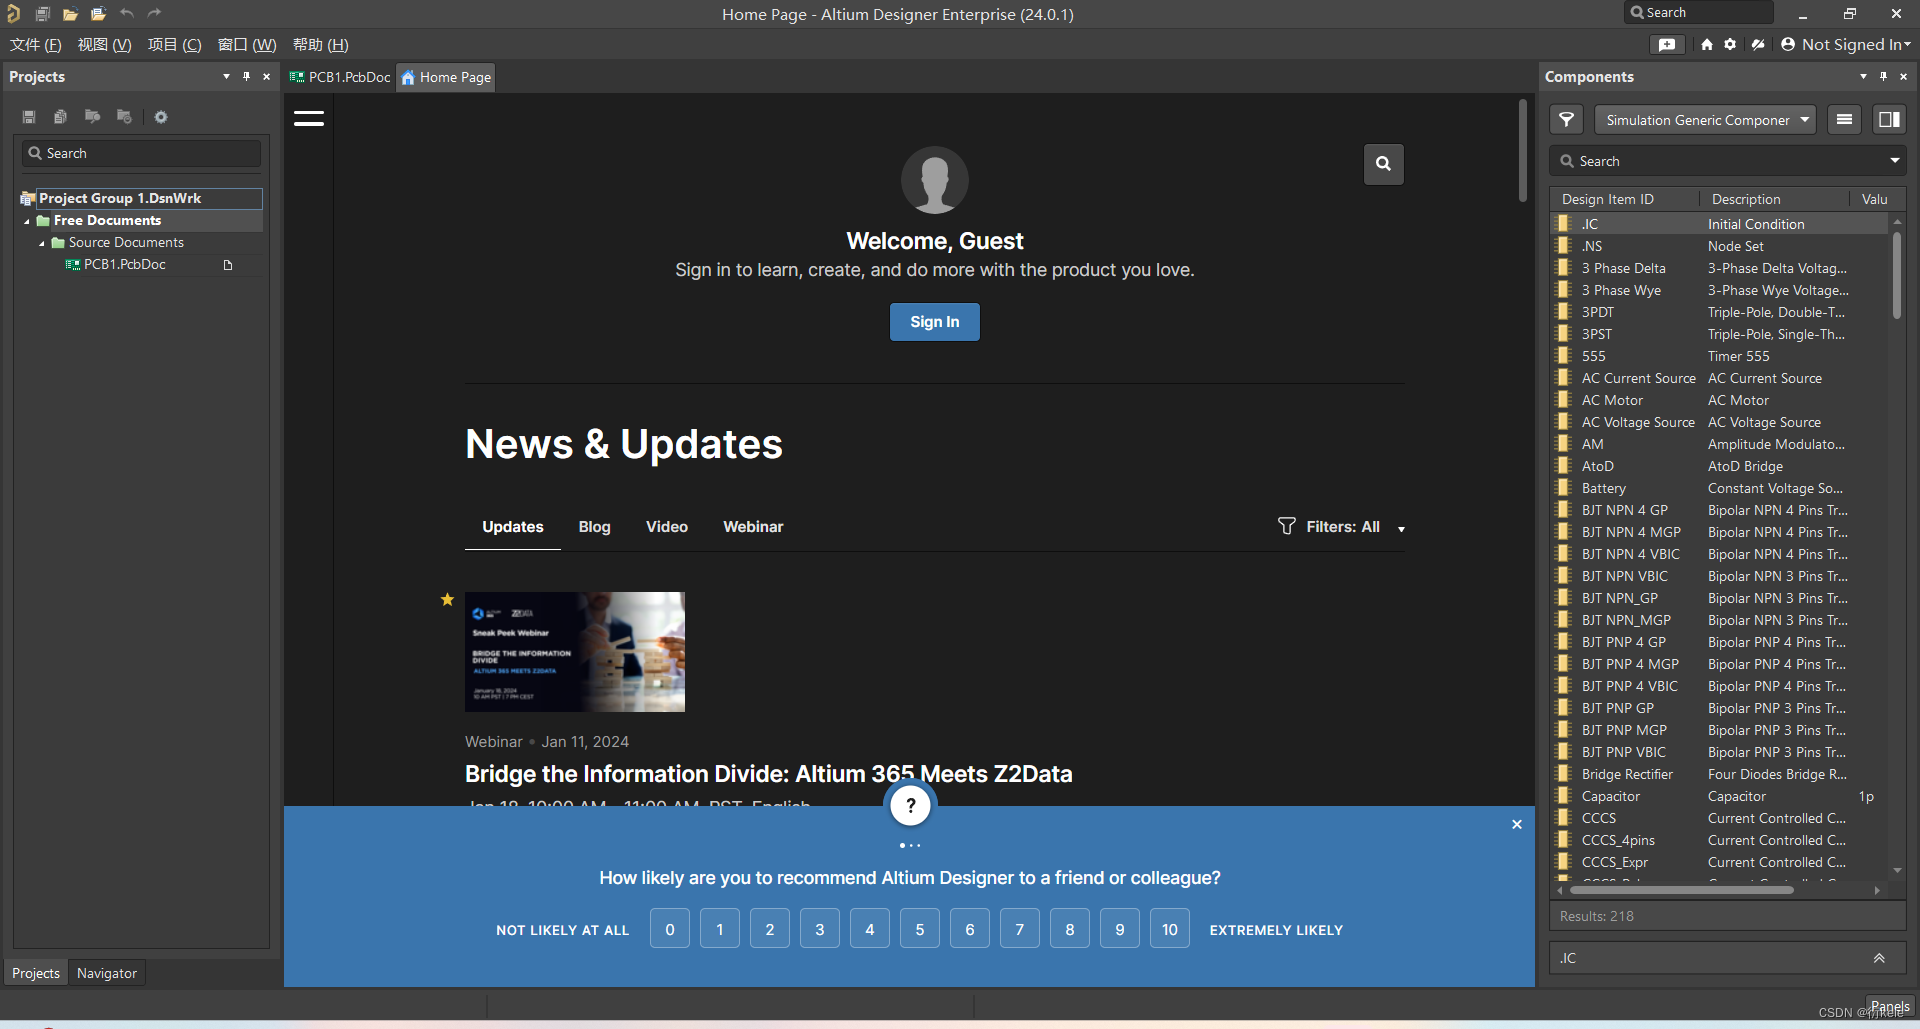Switch to the Navigator panel tab
The width and height of the screenshot is (1920, 1029).
point(107,973)
